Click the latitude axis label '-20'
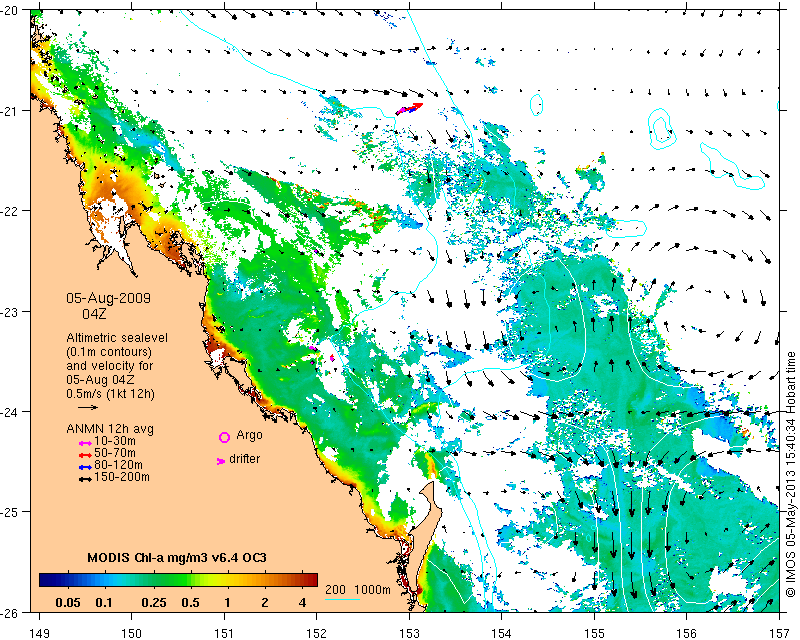The height and width of the screenshot is (640, 800). tap(11, 11)
